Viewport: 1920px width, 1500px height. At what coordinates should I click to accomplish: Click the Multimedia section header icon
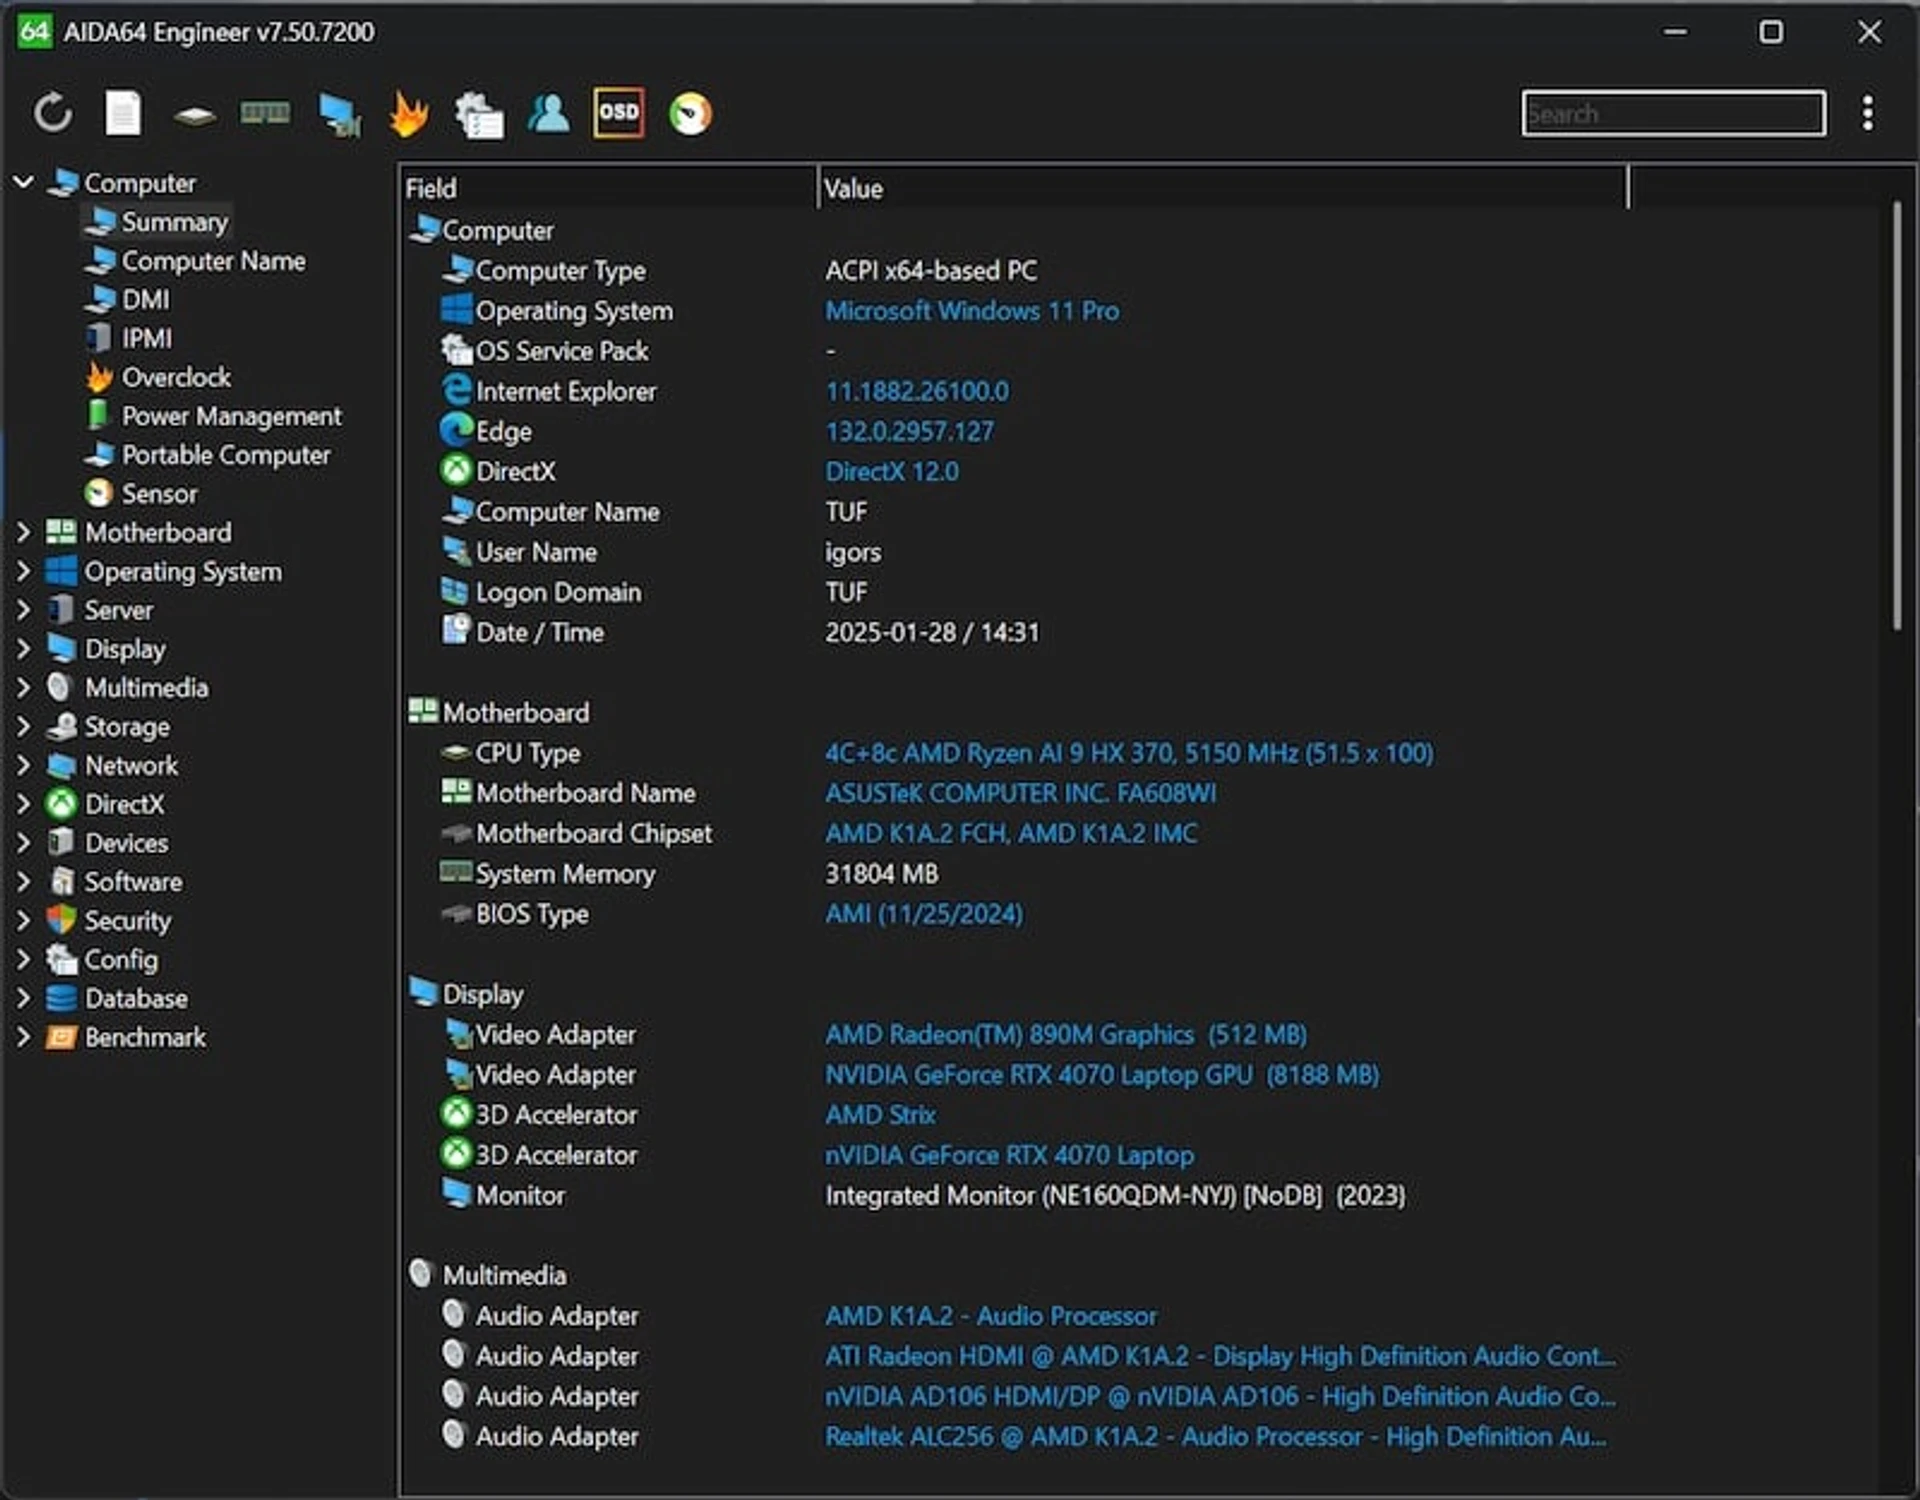(421, 1273)
